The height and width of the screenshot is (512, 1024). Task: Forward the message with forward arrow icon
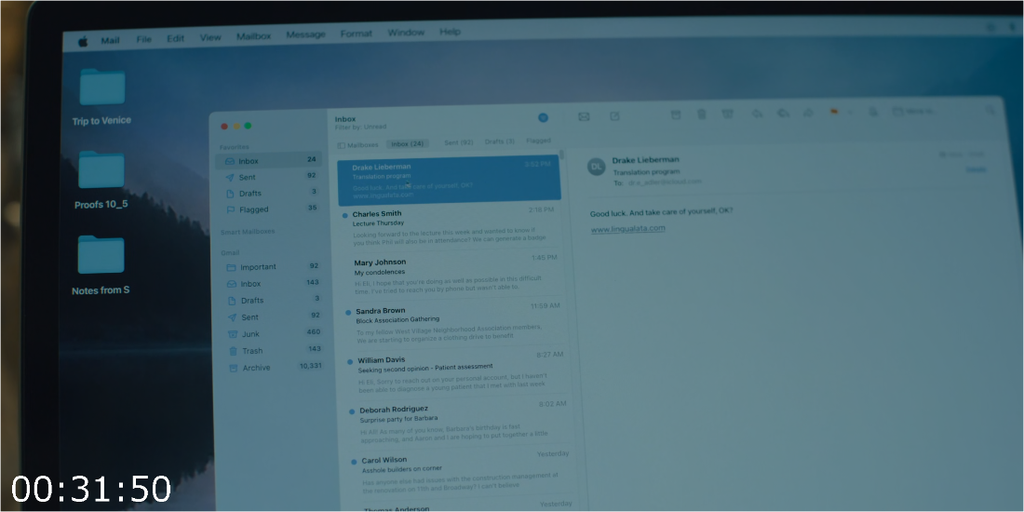coord(808,112)
